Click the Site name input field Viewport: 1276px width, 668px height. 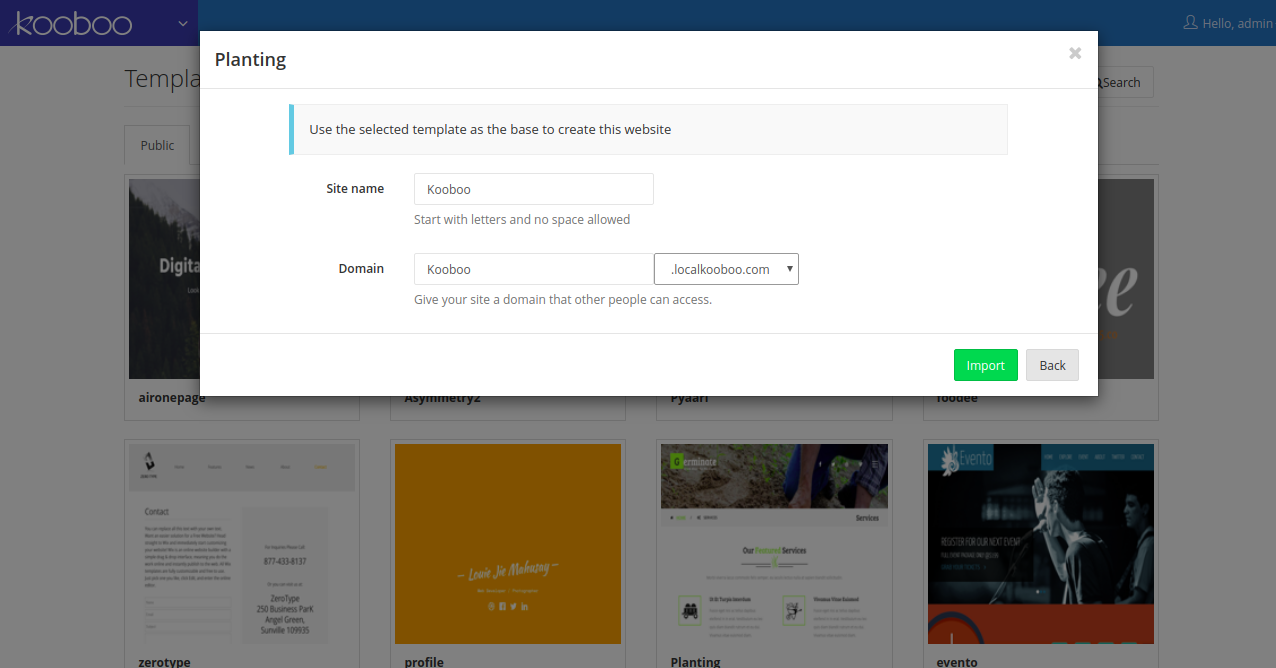(x=534, y=189)
